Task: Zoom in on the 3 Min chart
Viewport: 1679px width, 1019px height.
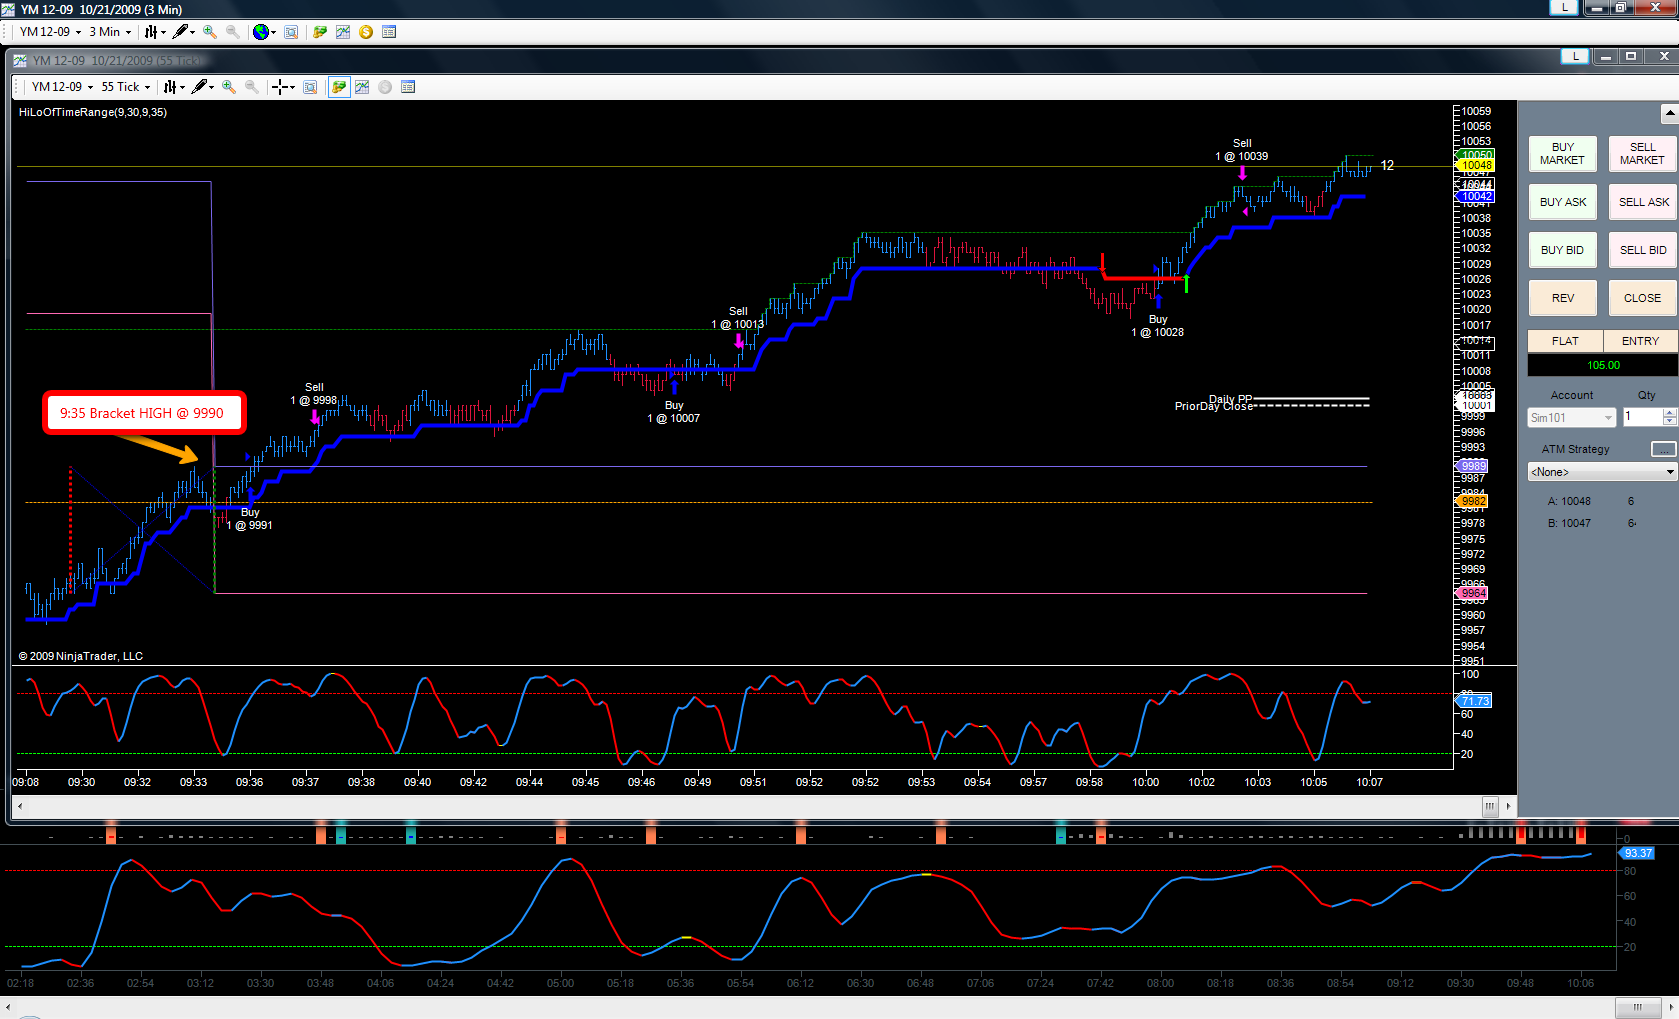Action: (x=210, y=32)
